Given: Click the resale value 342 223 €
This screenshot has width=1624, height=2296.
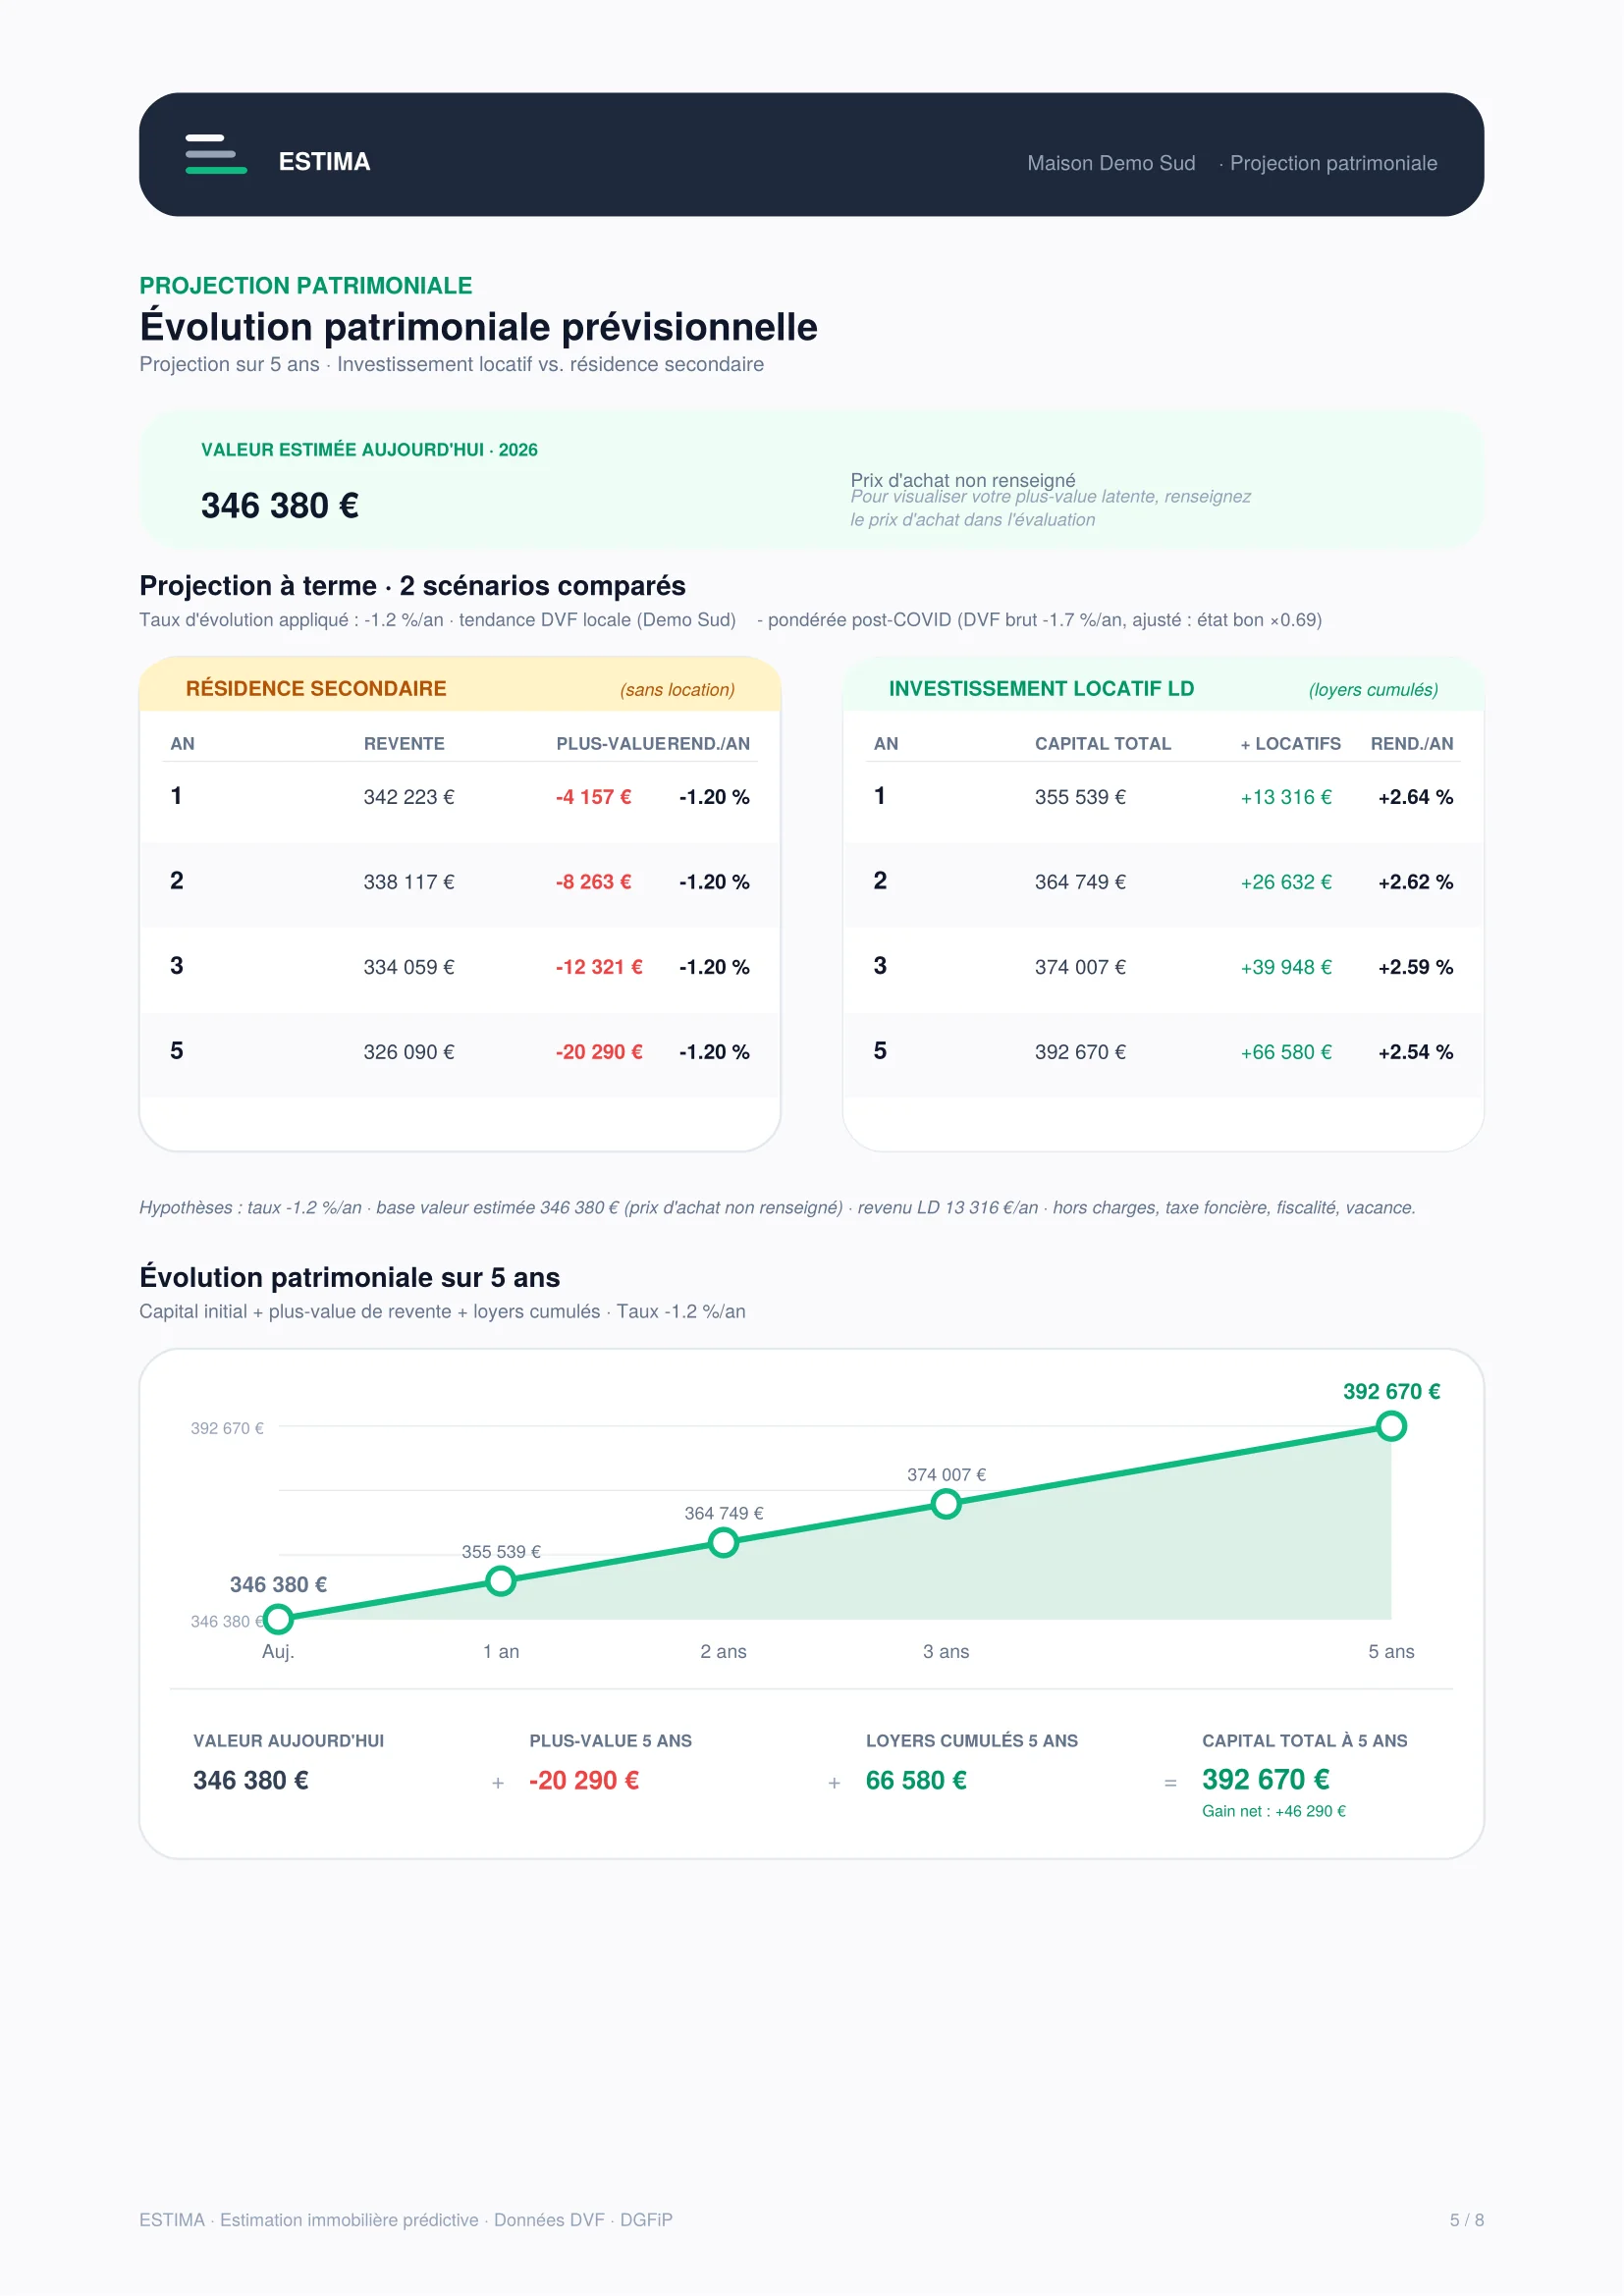Looking at the screenshot, I should [x=408, y=797].
